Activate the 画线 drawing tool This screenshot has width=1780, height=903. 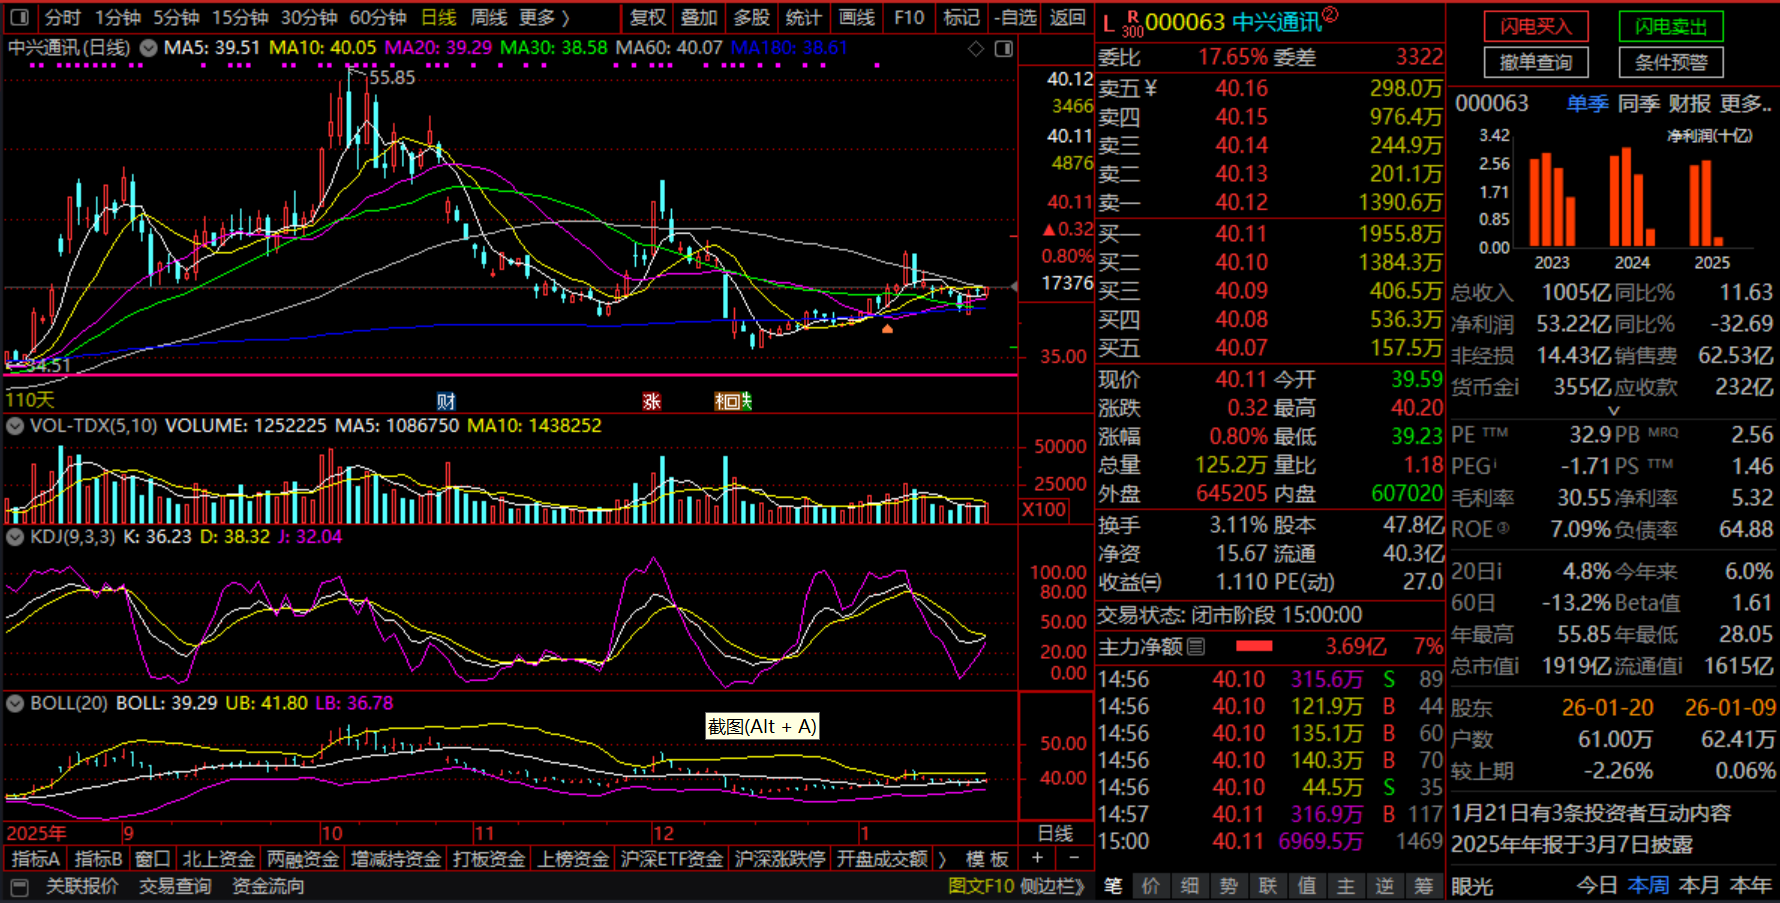coord(857,17)
